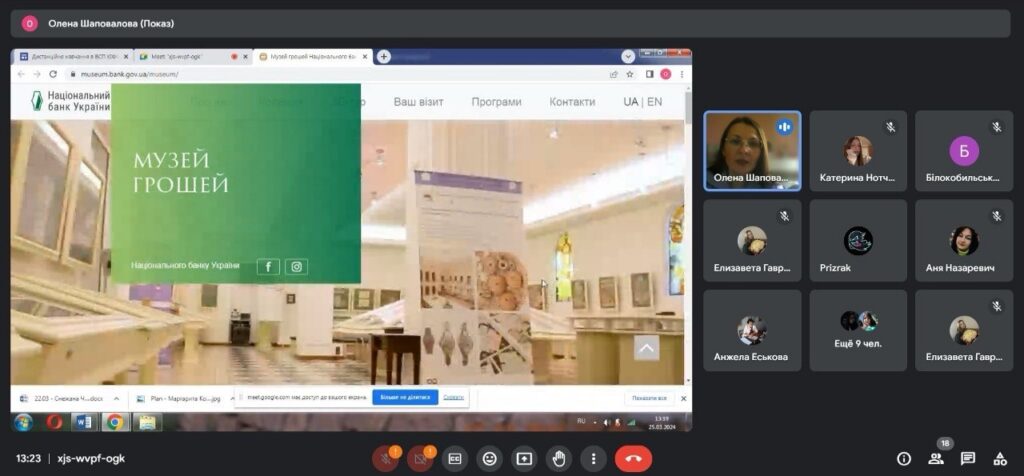Open a new browser tab with plus button
This screenshot has height=476, width=1024.
pos(384,57)
